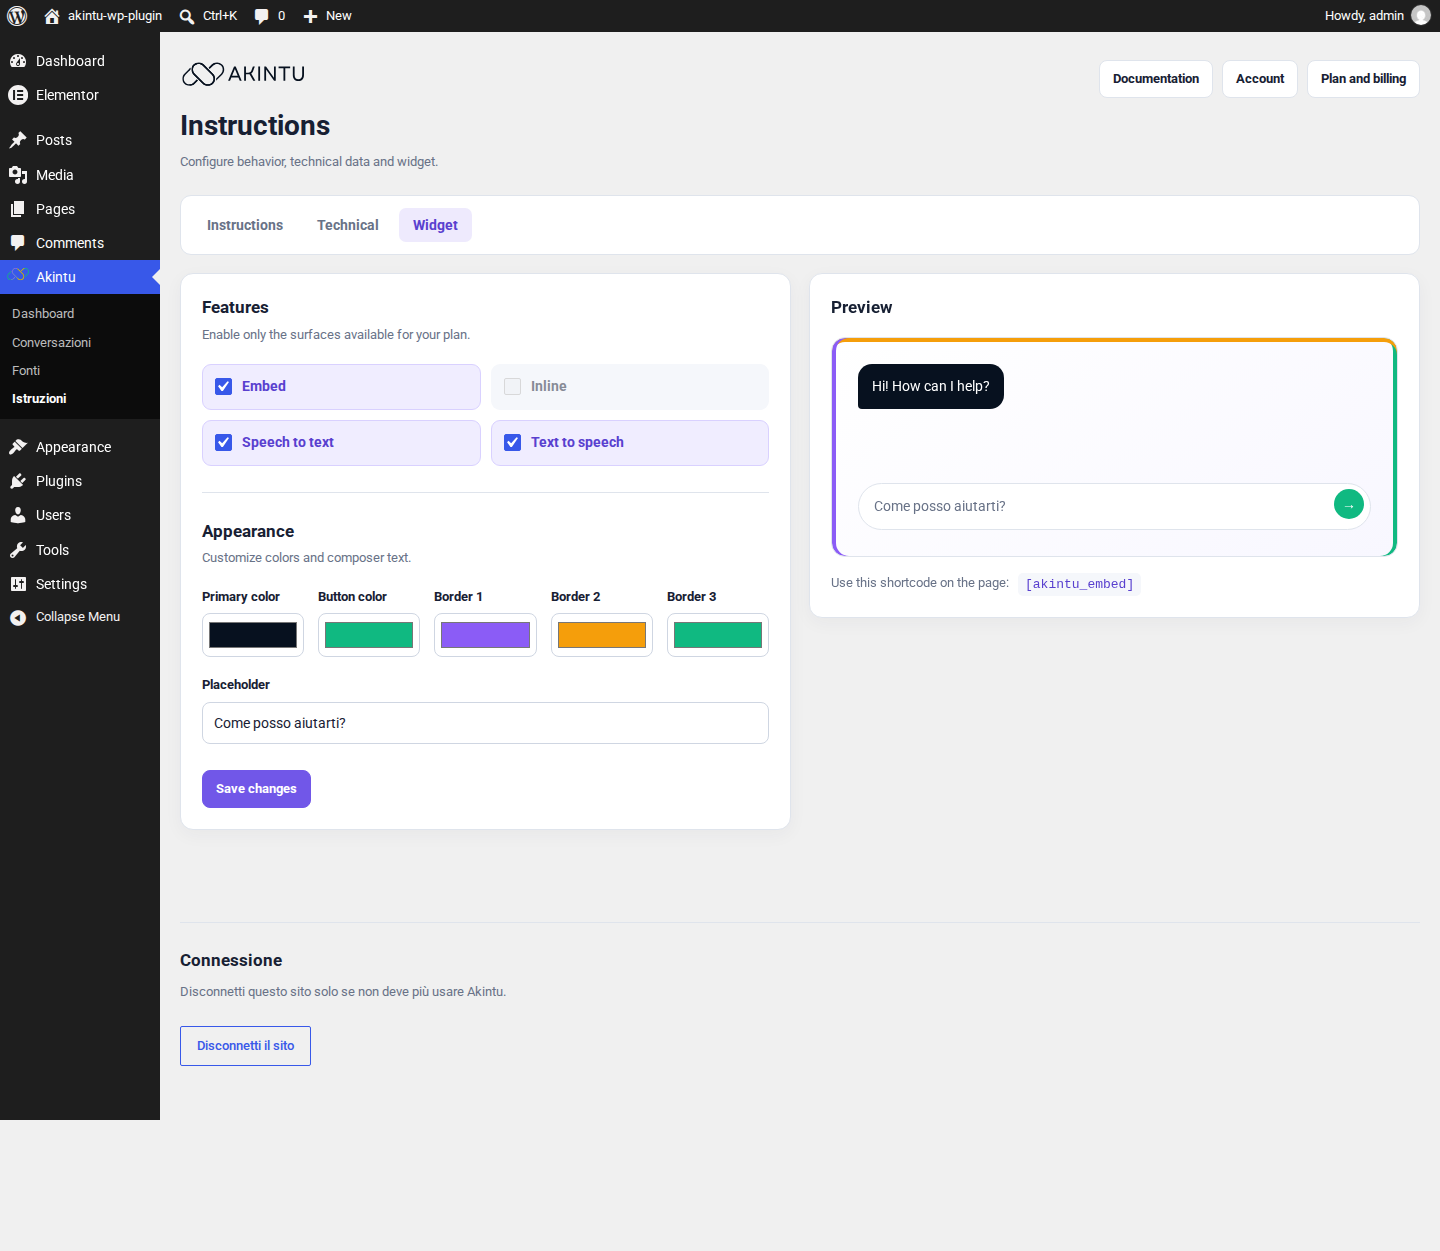This screenshot has height=1251, width=1440.
Task: Open the search icon in admin bar
Action: [x=187, y=16]
